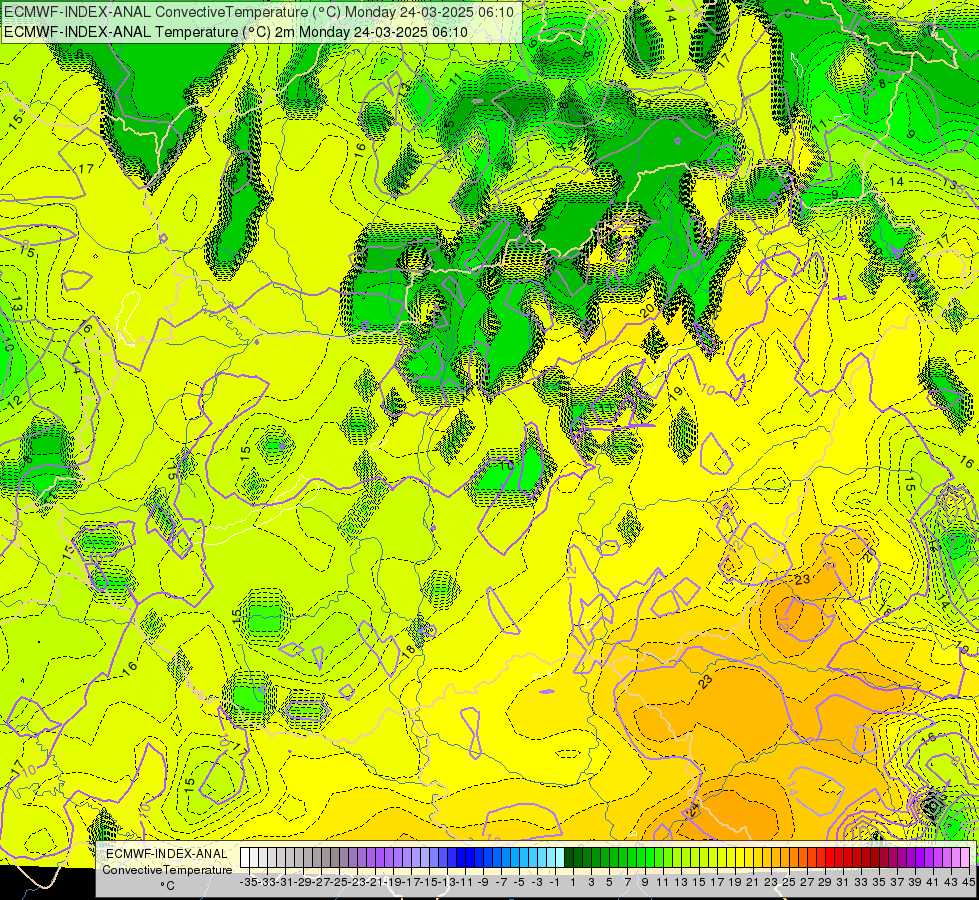
Task: Click the contour label 19 on the map
Action: pos(676,393)
